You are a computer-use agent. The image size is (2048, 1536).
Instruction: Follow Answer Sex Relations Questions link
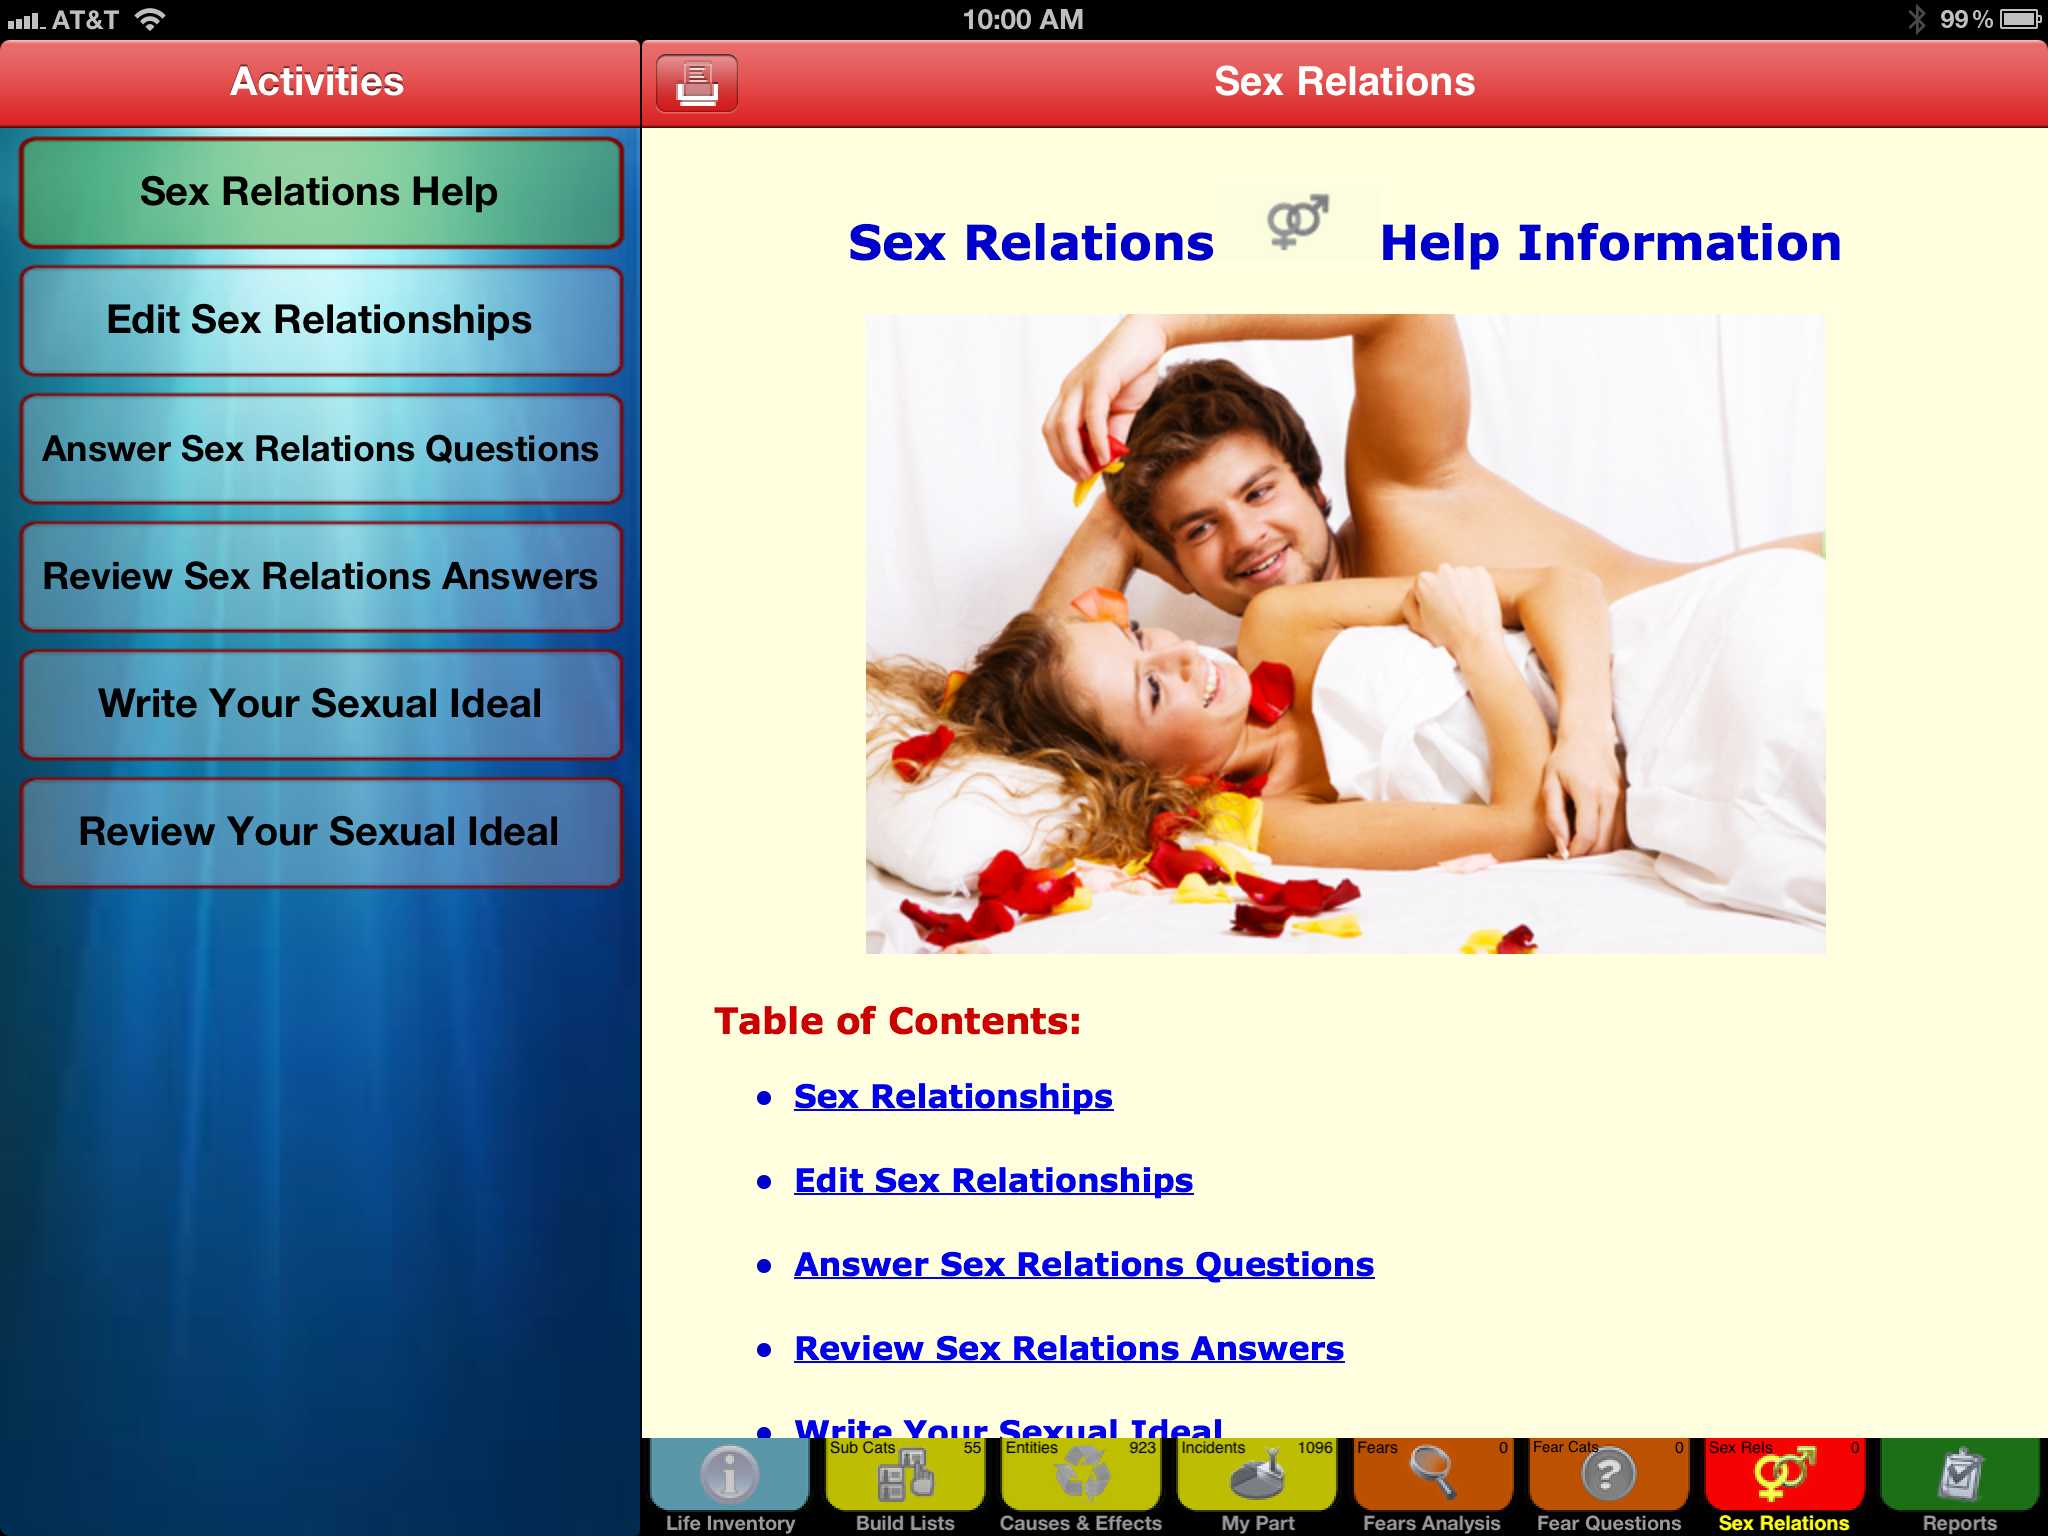tap(1083, 1265)
